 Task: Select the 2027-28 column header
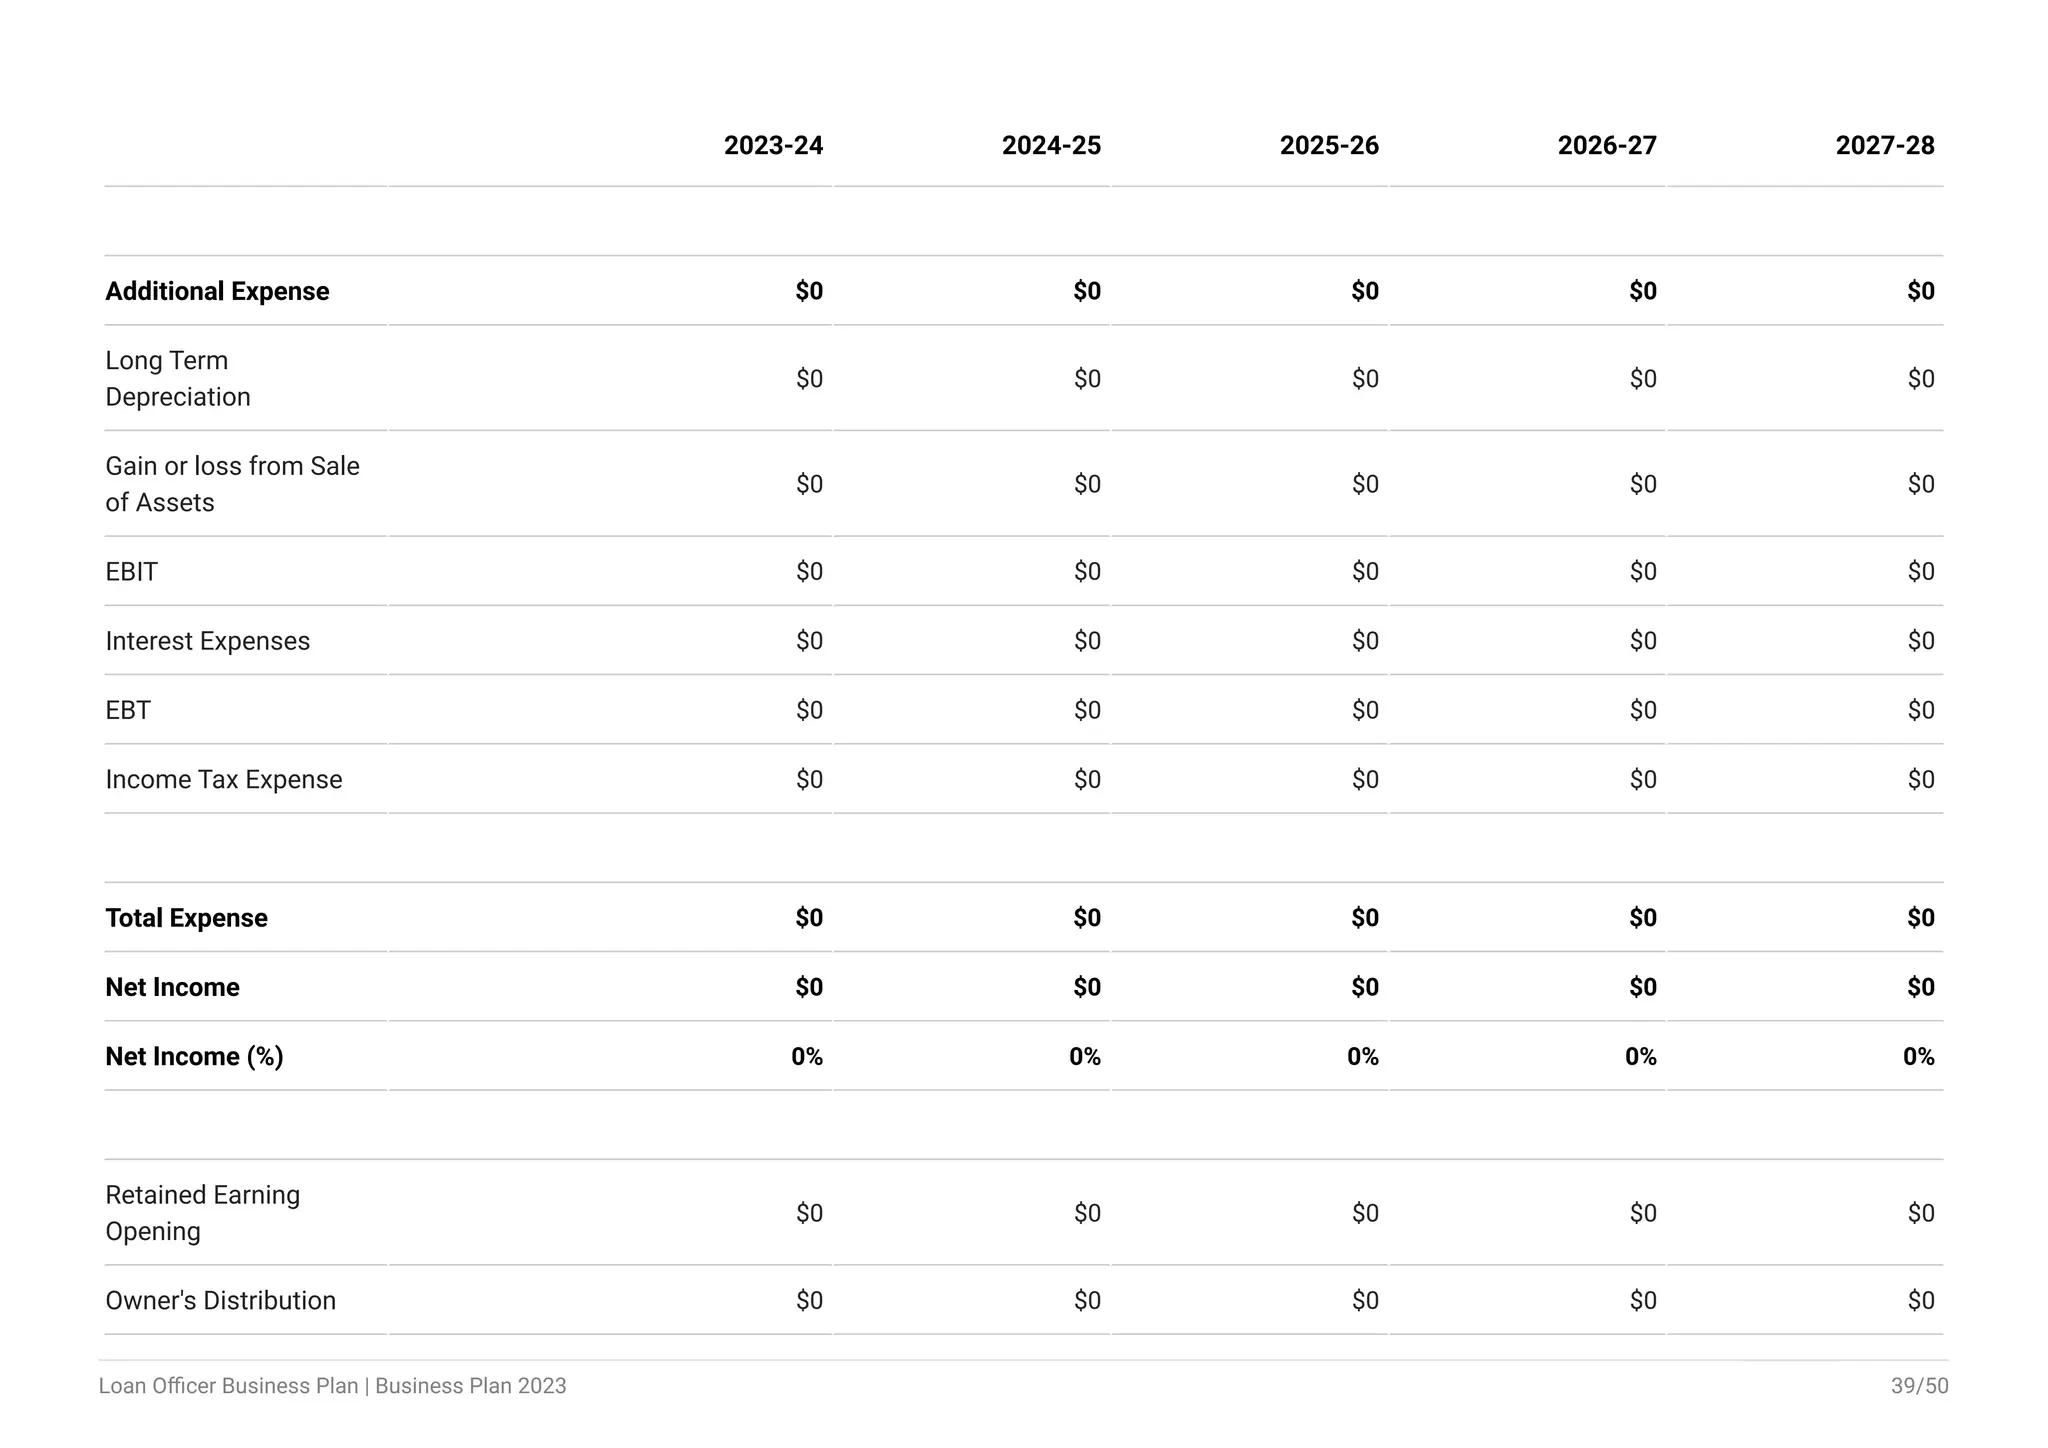tap(1885, 146)
